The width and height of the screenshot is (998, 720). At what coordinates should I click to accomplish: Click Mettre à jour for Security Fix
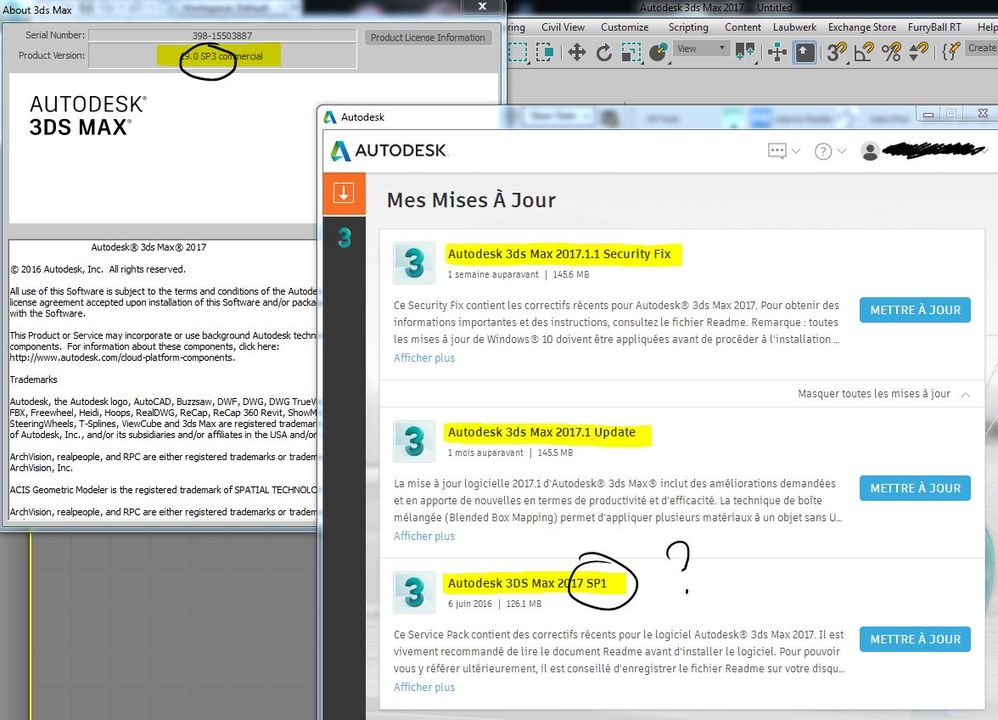point(915,310)
